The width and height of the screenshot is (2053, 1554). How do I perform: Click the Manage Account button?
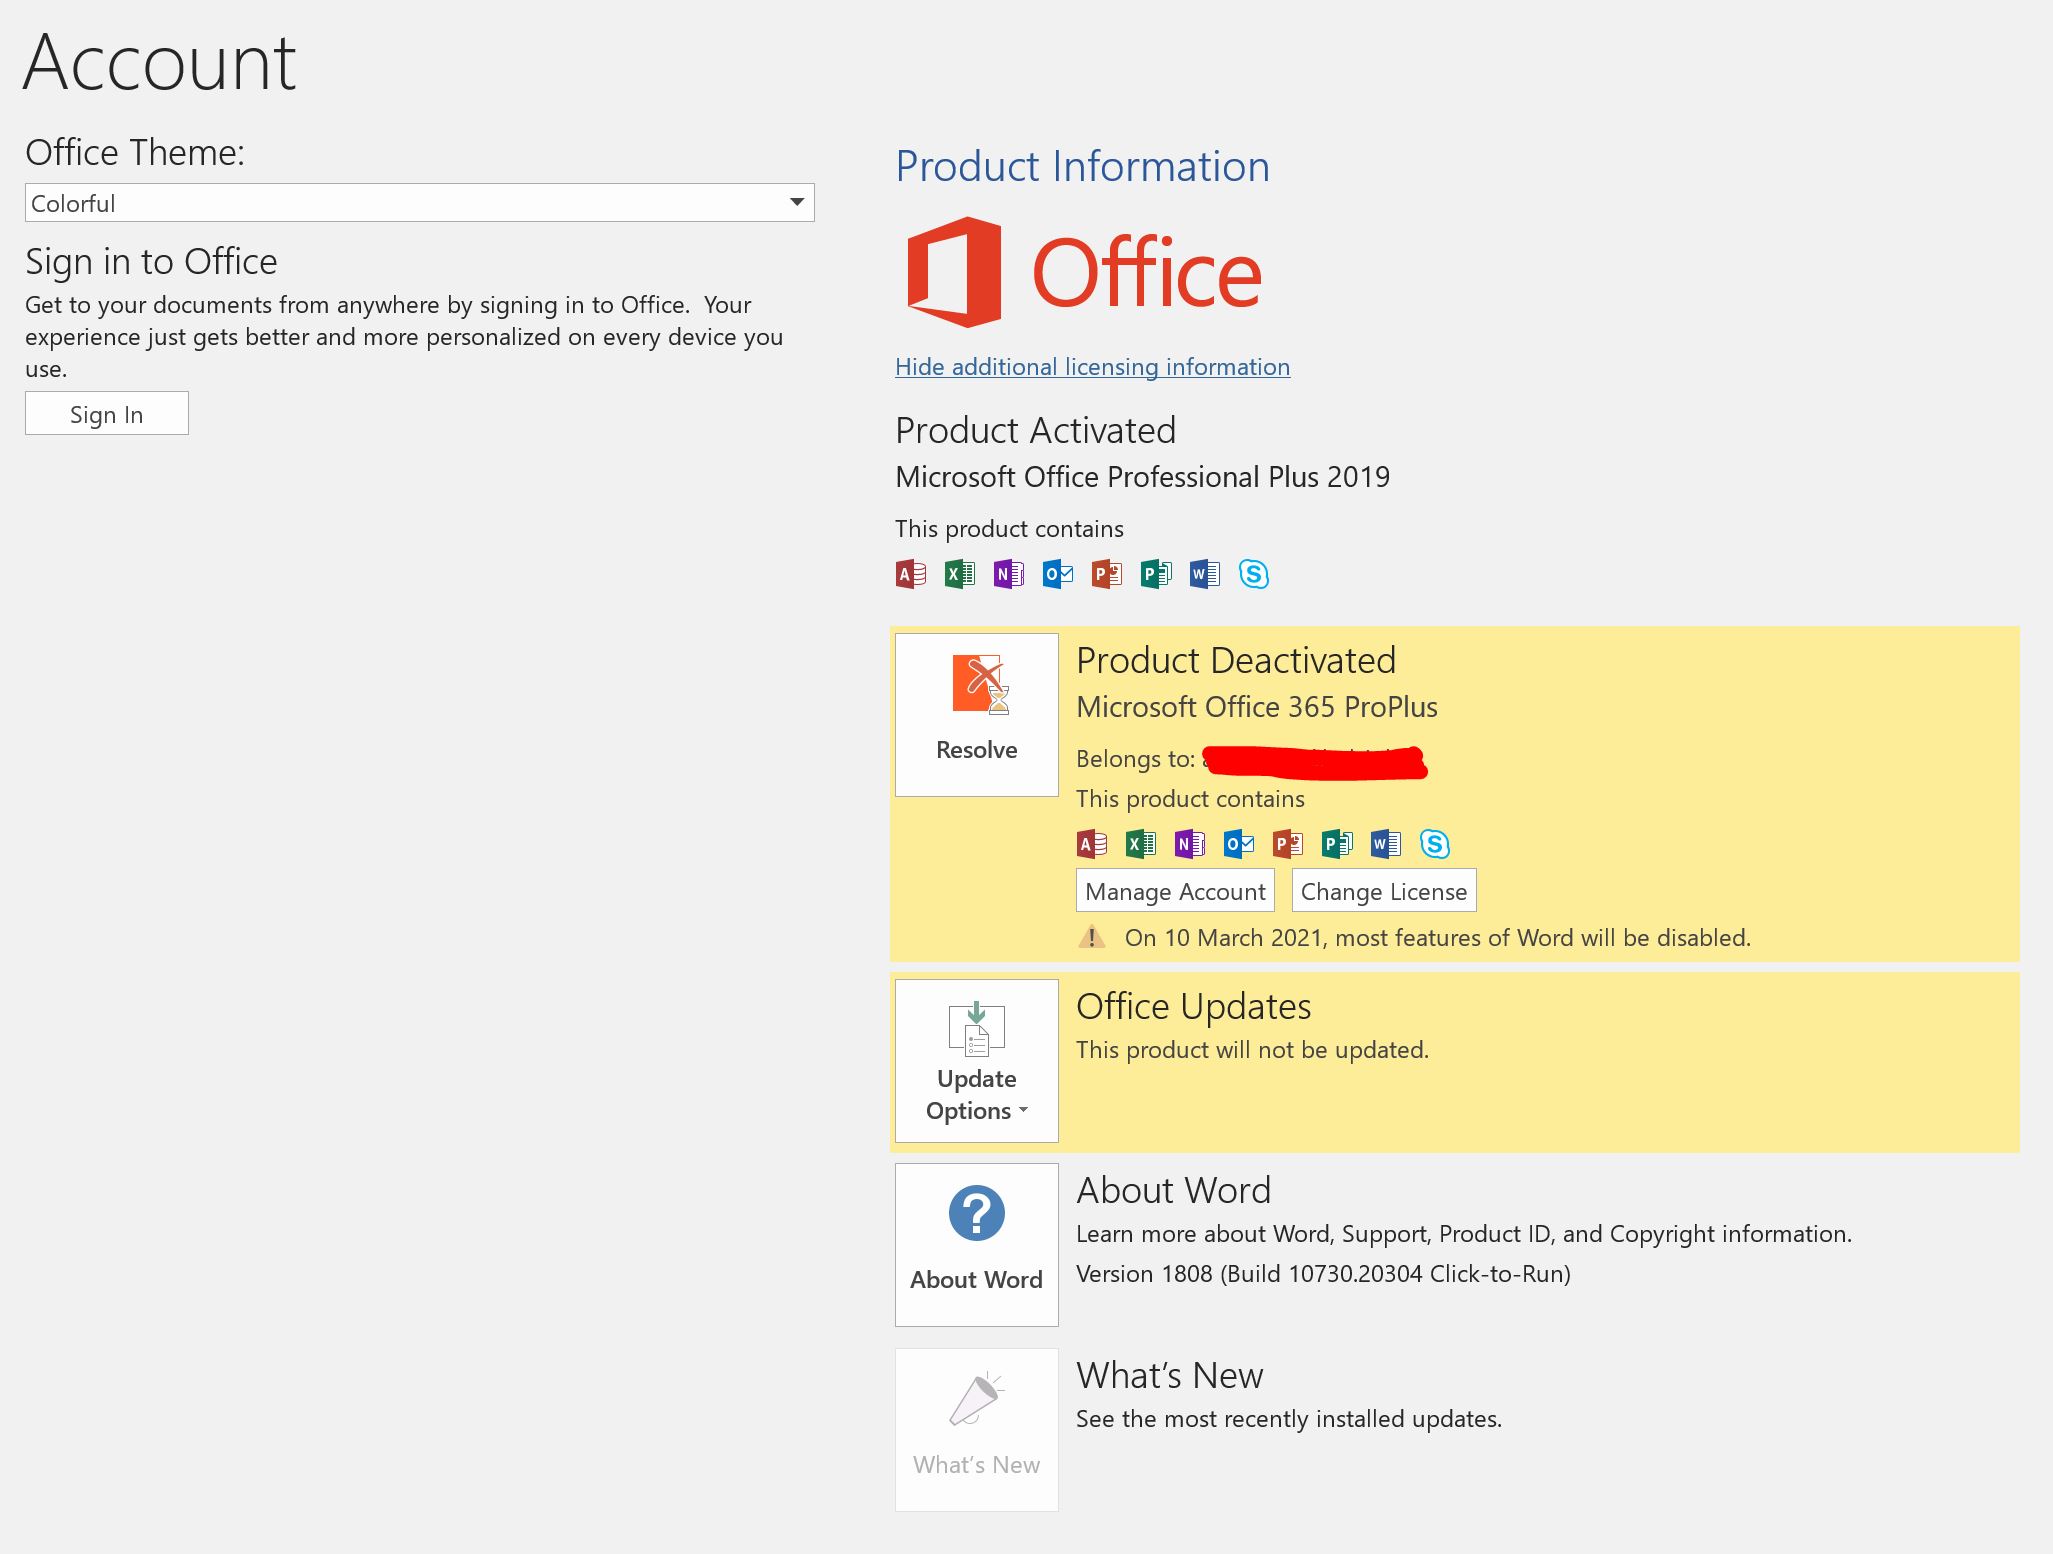click(x=1175, y=891)
